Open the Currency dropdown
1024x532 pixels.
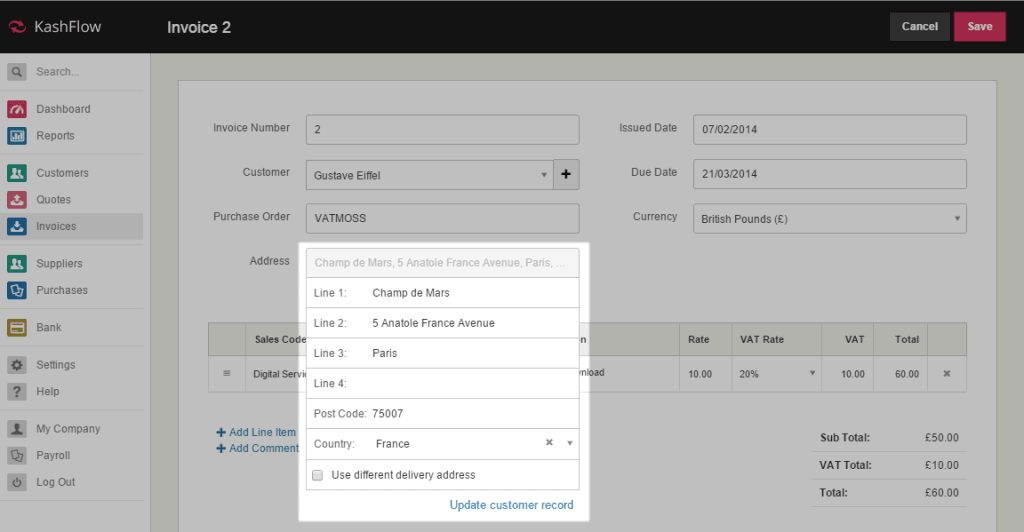click(829, 218)
